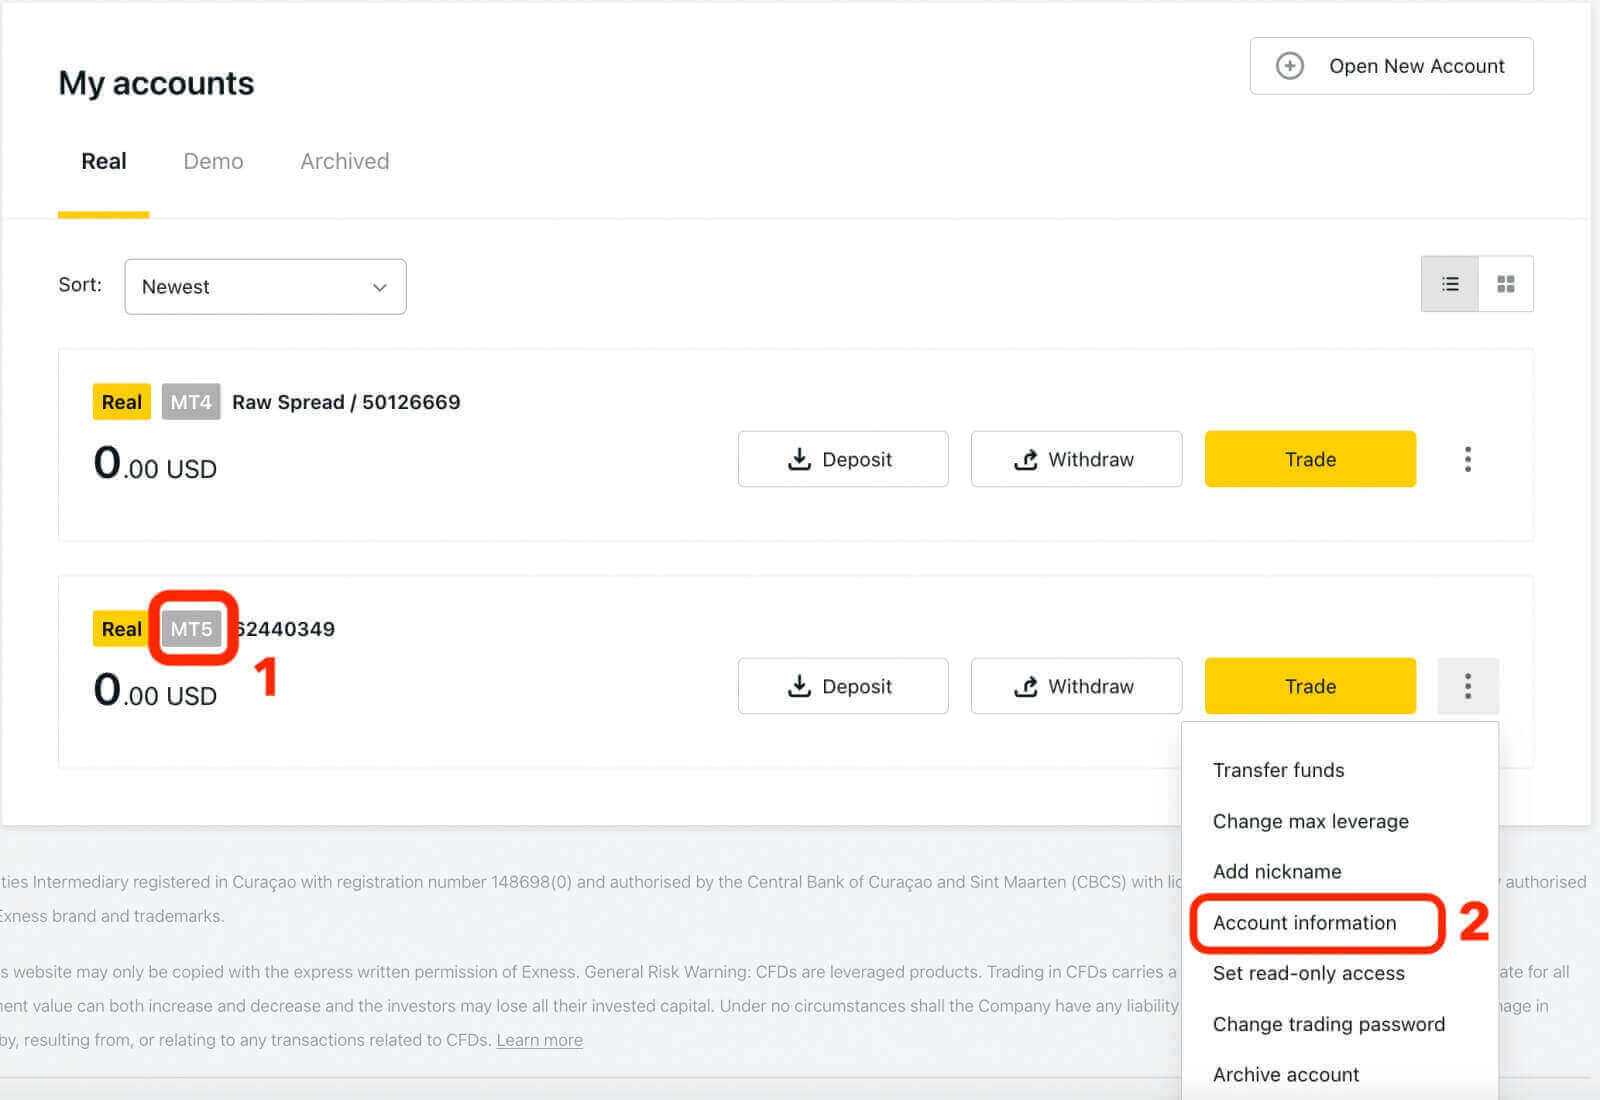Click Trade on the MT5 account
This screenshot has width=1600, height=1100.
1309,686
